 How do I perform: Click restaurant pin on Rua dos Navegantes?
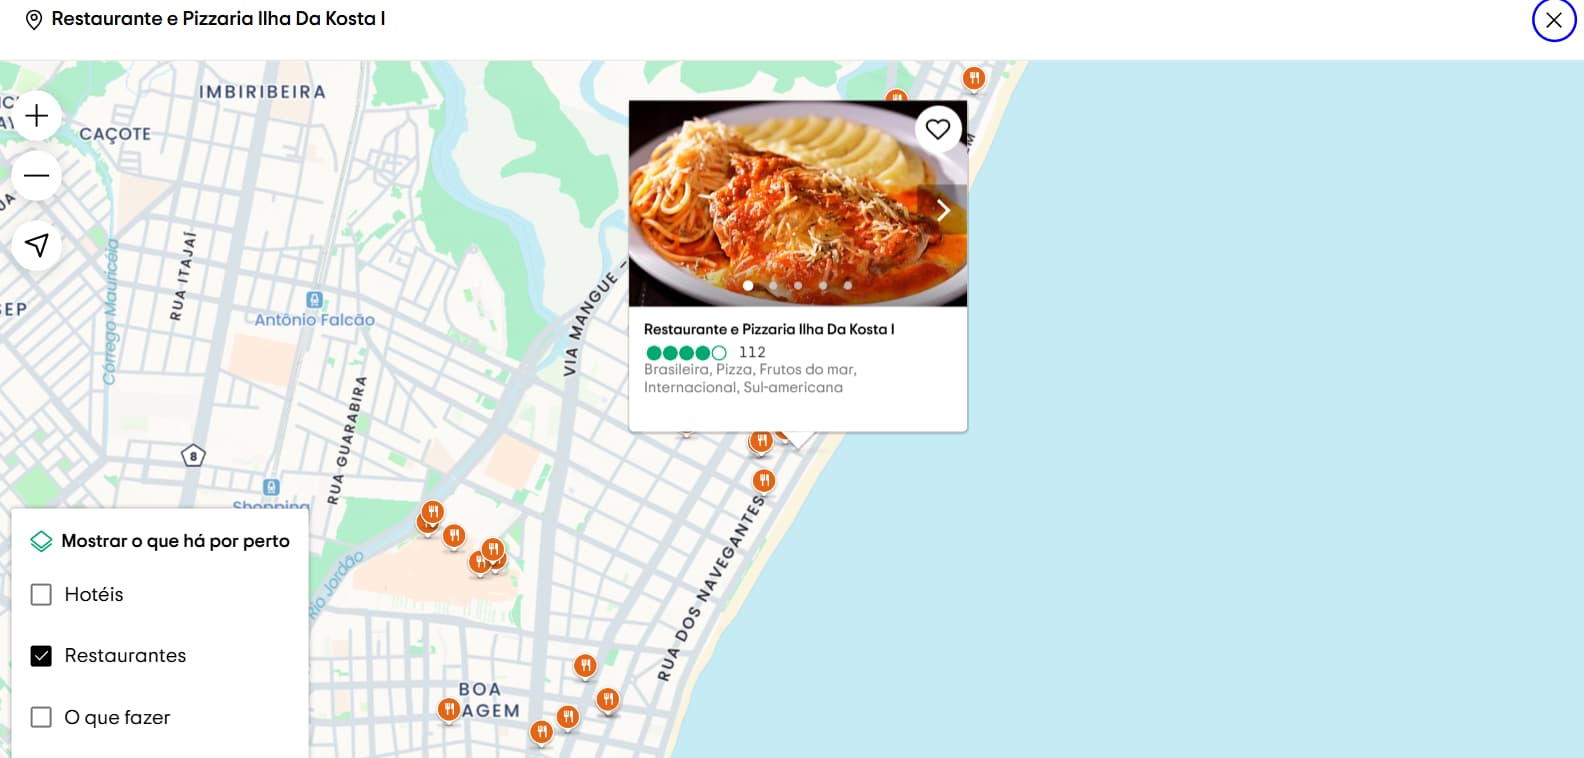tap(764, 481)
